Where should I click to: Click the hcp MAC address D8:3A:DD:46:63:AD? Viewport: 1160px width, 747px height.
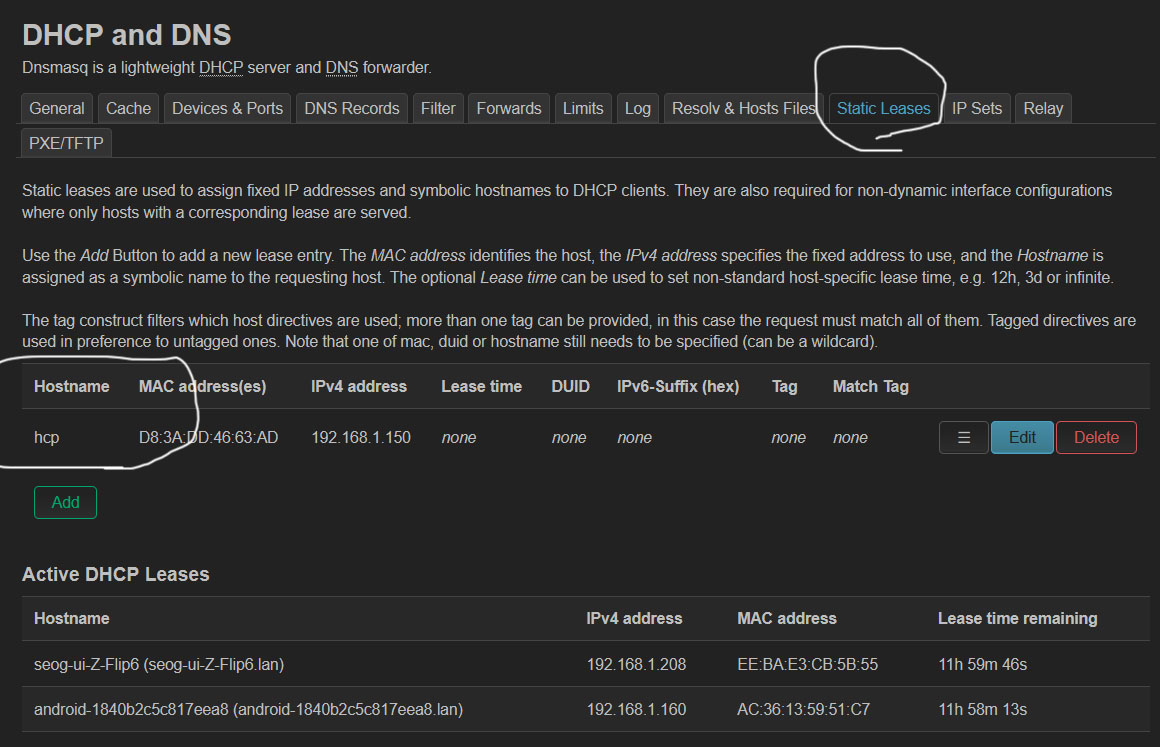(x=208, y=438)
